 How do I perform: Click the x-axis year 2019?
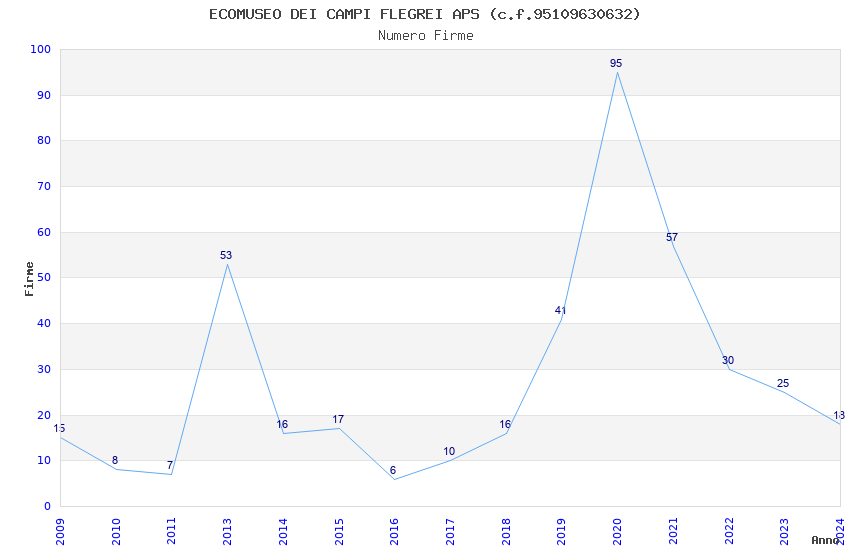(562, 531)
